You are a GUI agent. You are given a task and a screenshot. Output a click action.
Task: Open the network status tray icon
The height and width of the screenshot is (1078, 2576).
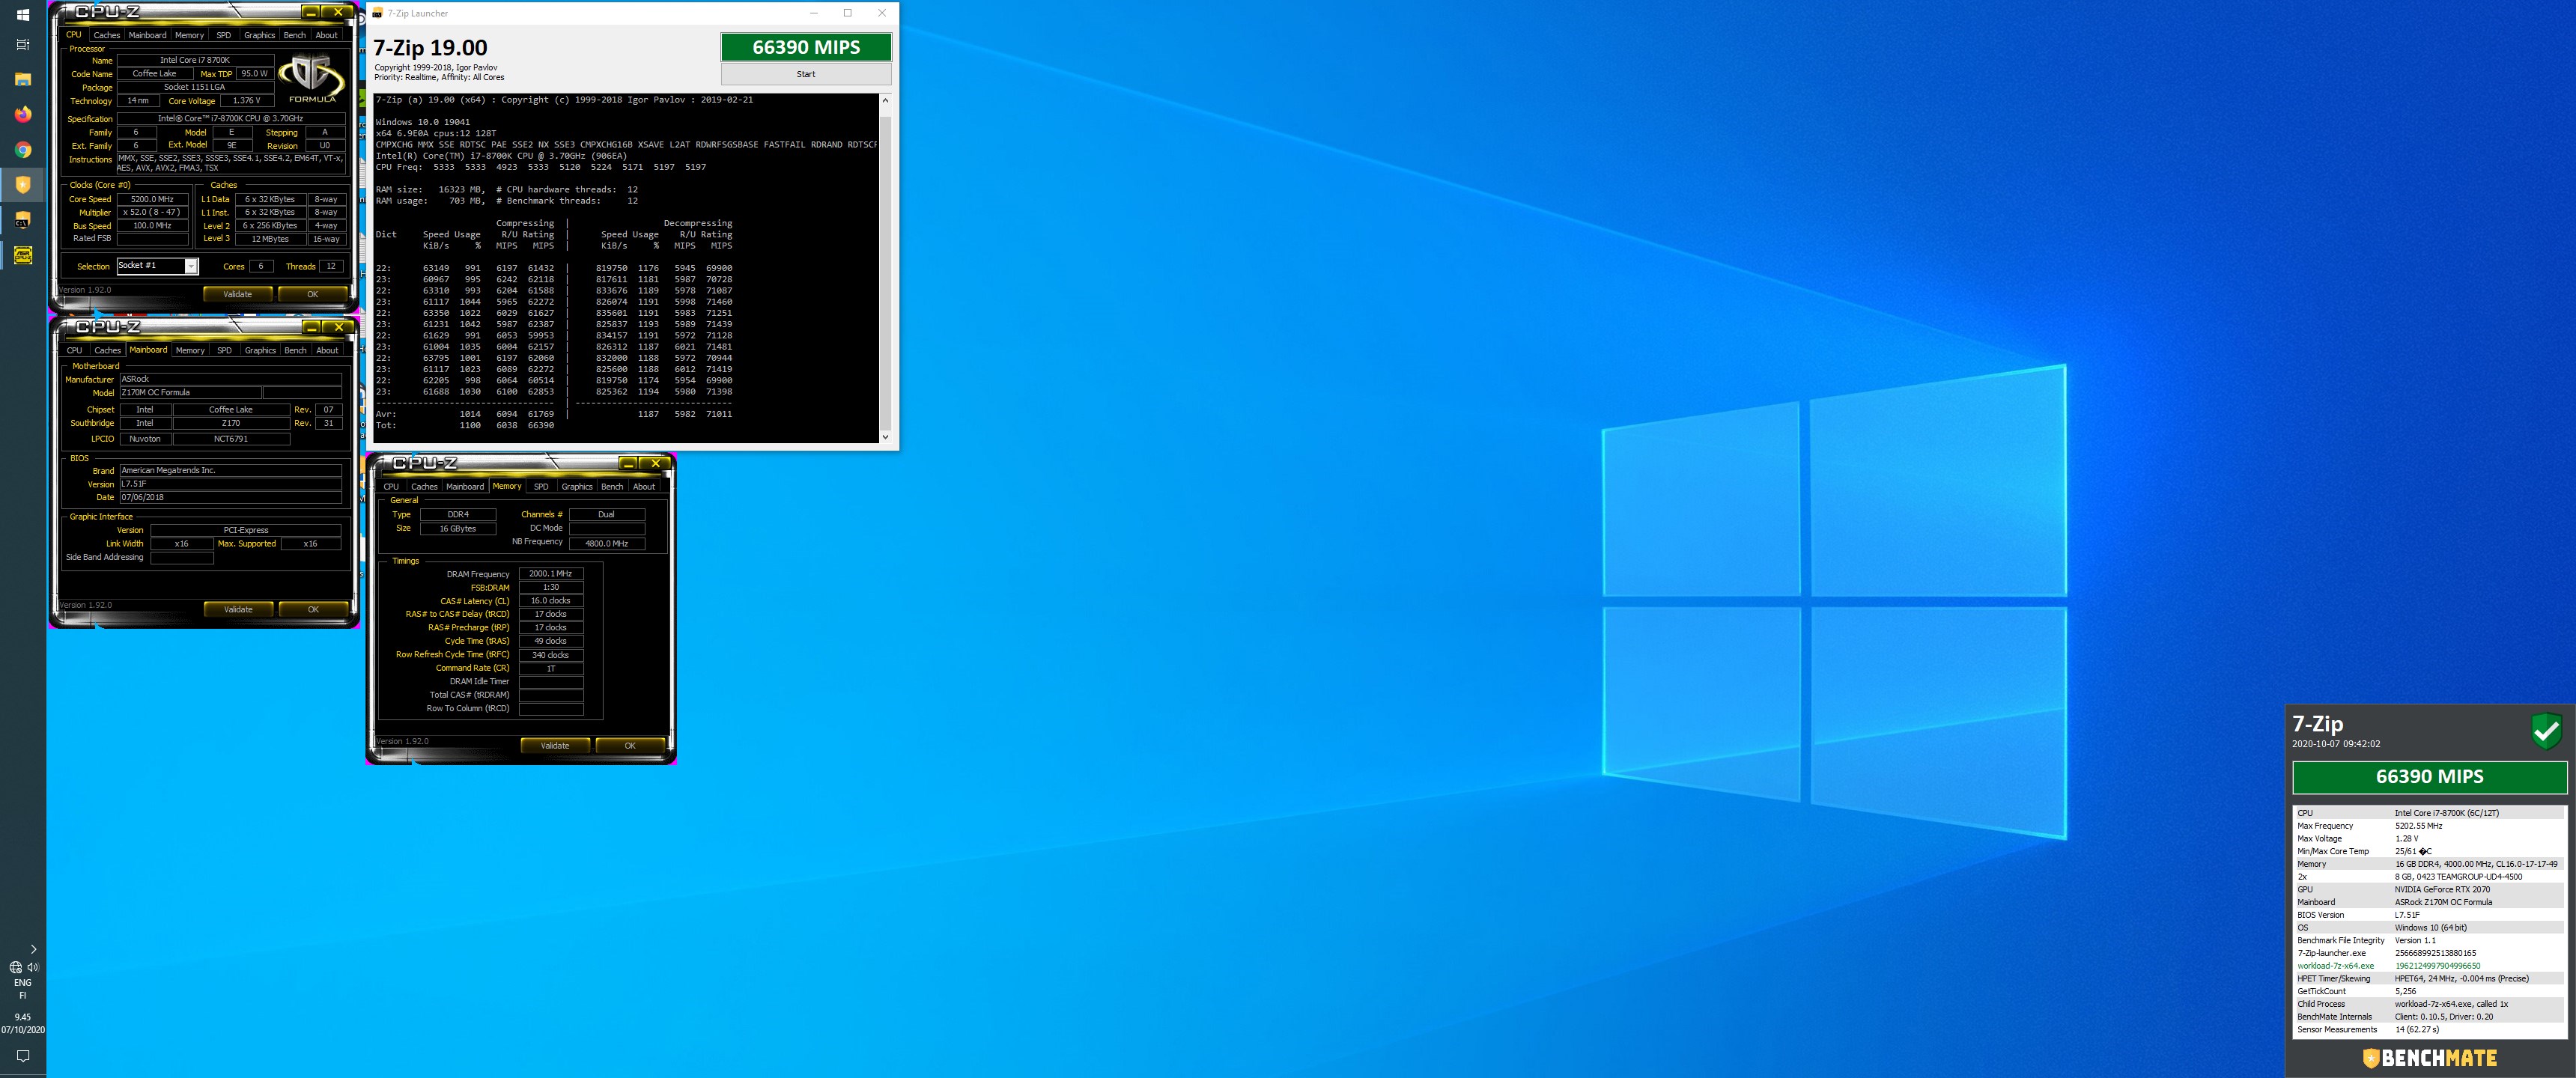(x=15, y=967)
